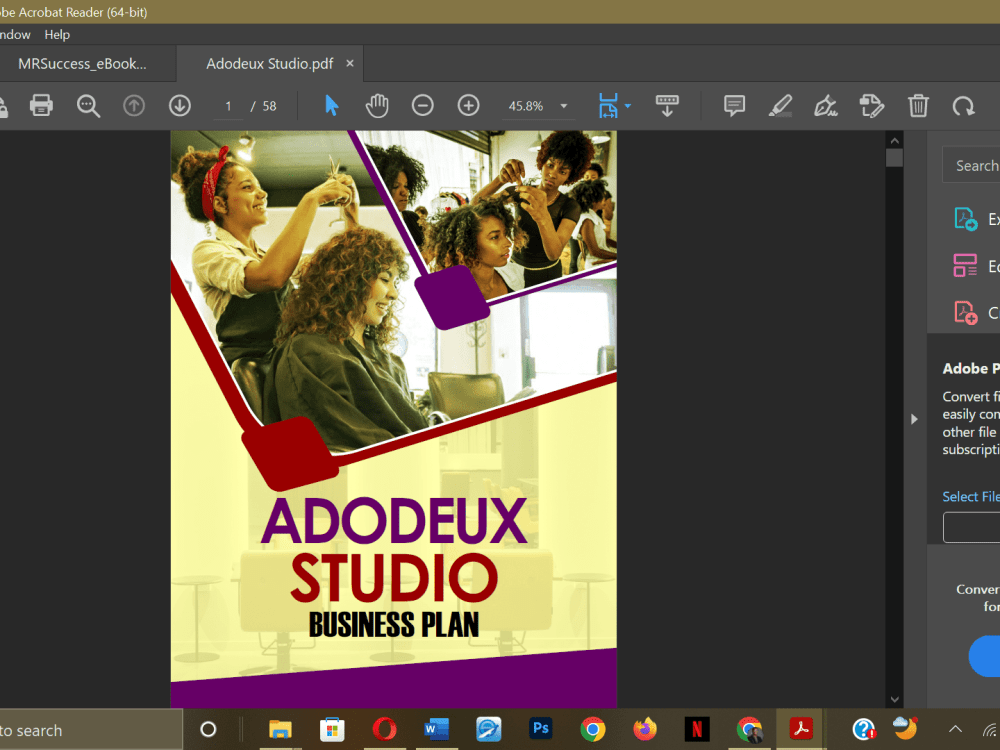
Task: Expand the page fit options arrow
Action: click(x=628, y=106)
